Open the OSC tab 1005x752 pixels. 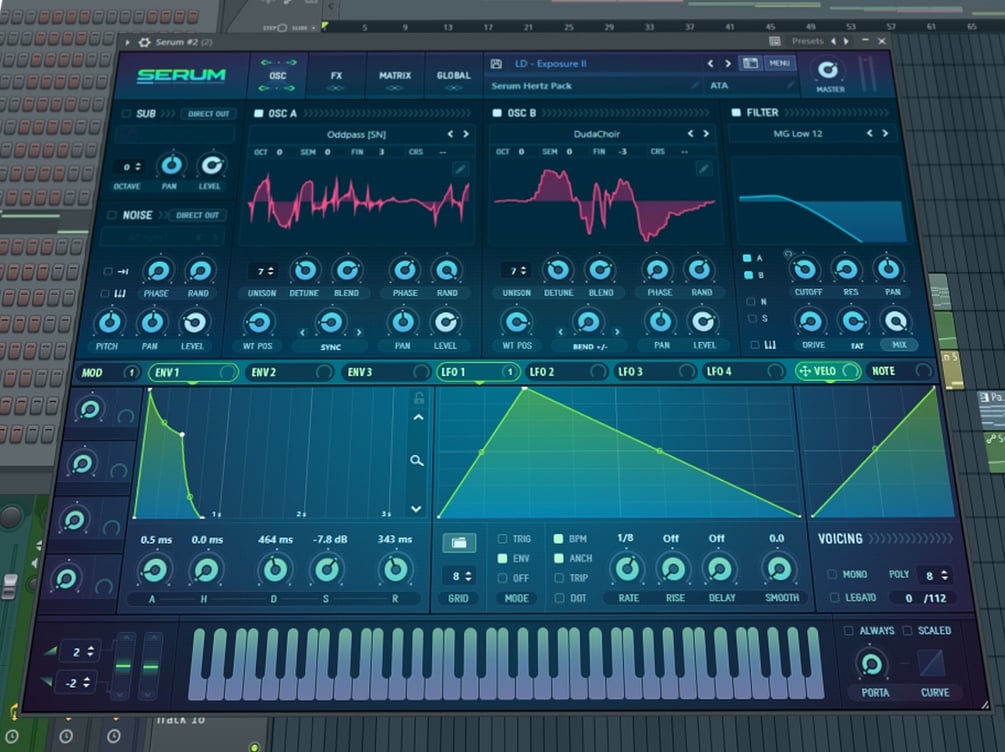[x=278, y=76]
